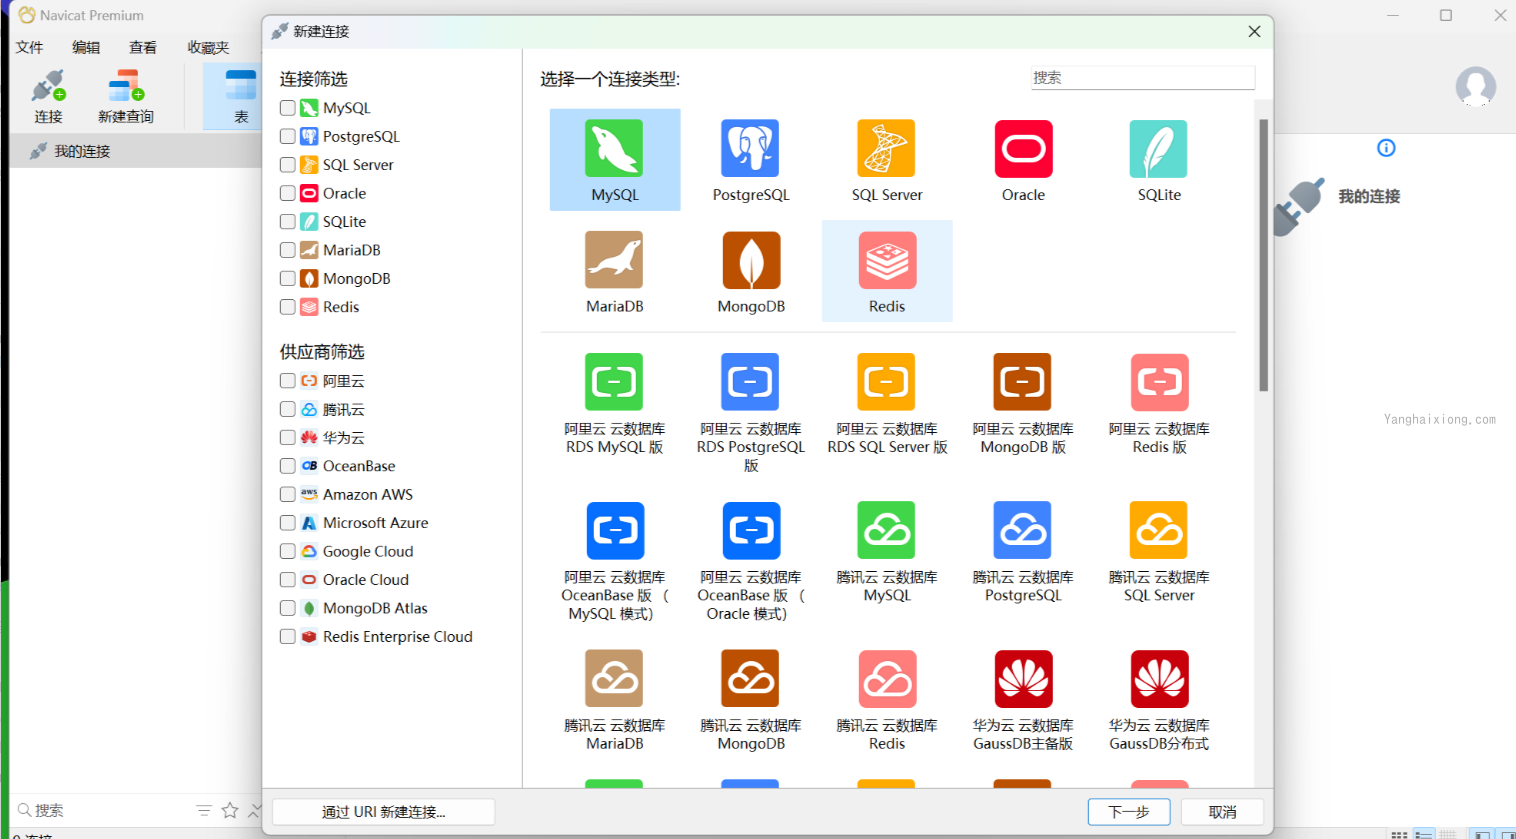1516x839 pixels.
Task: Pick the MongoDB leaf icon
Action: pos(750,260)
